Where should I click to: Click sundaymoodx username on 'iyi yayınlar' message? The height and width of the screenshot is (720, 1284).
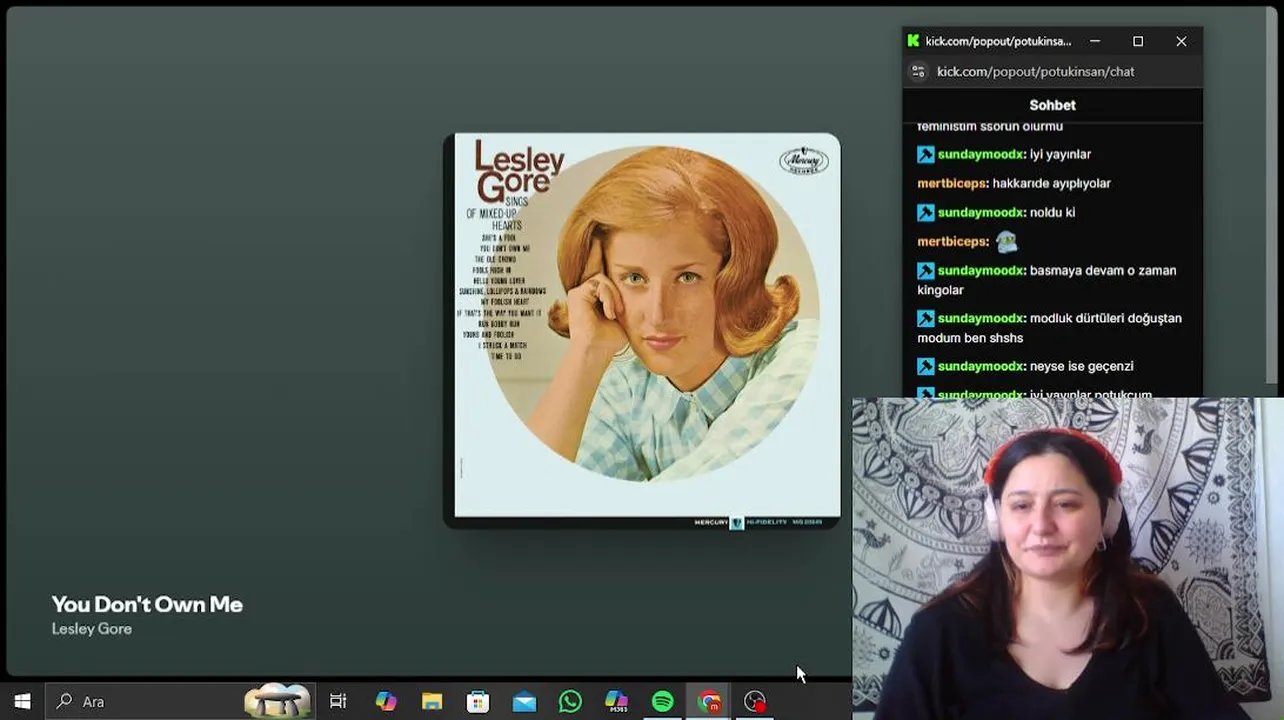click(x=981, y=154)
